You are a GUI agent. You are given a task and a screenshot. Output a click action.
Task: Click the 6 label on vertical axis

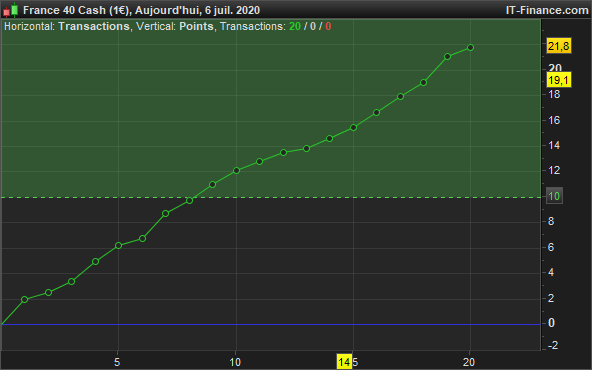[551, 247]
